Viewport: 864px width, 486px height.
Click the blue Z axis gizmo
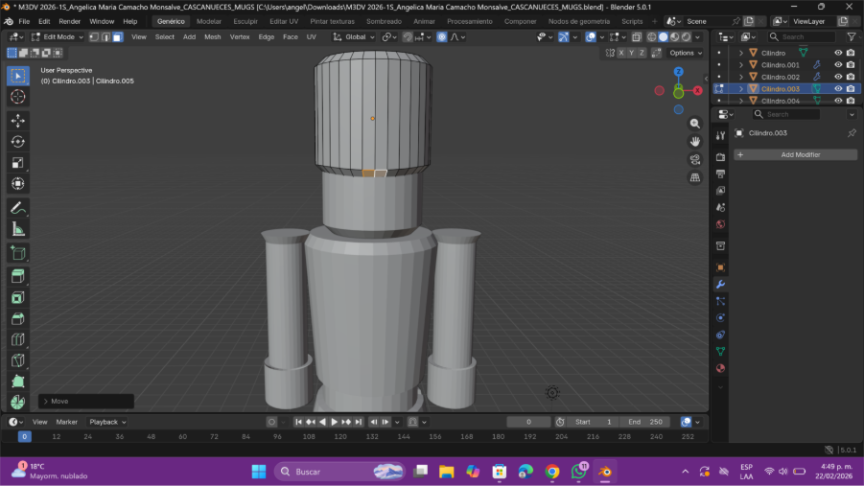tap(679, 72)
